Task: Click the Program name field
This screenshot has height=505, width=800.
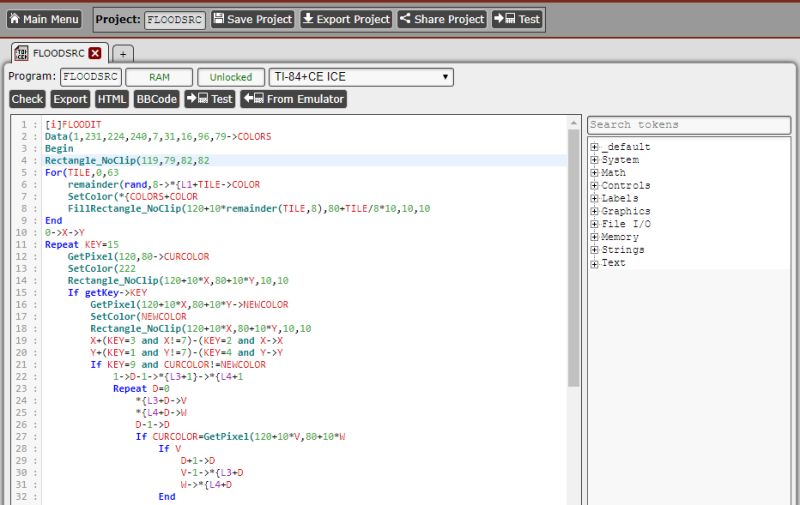Action: [x=91, y=77]
